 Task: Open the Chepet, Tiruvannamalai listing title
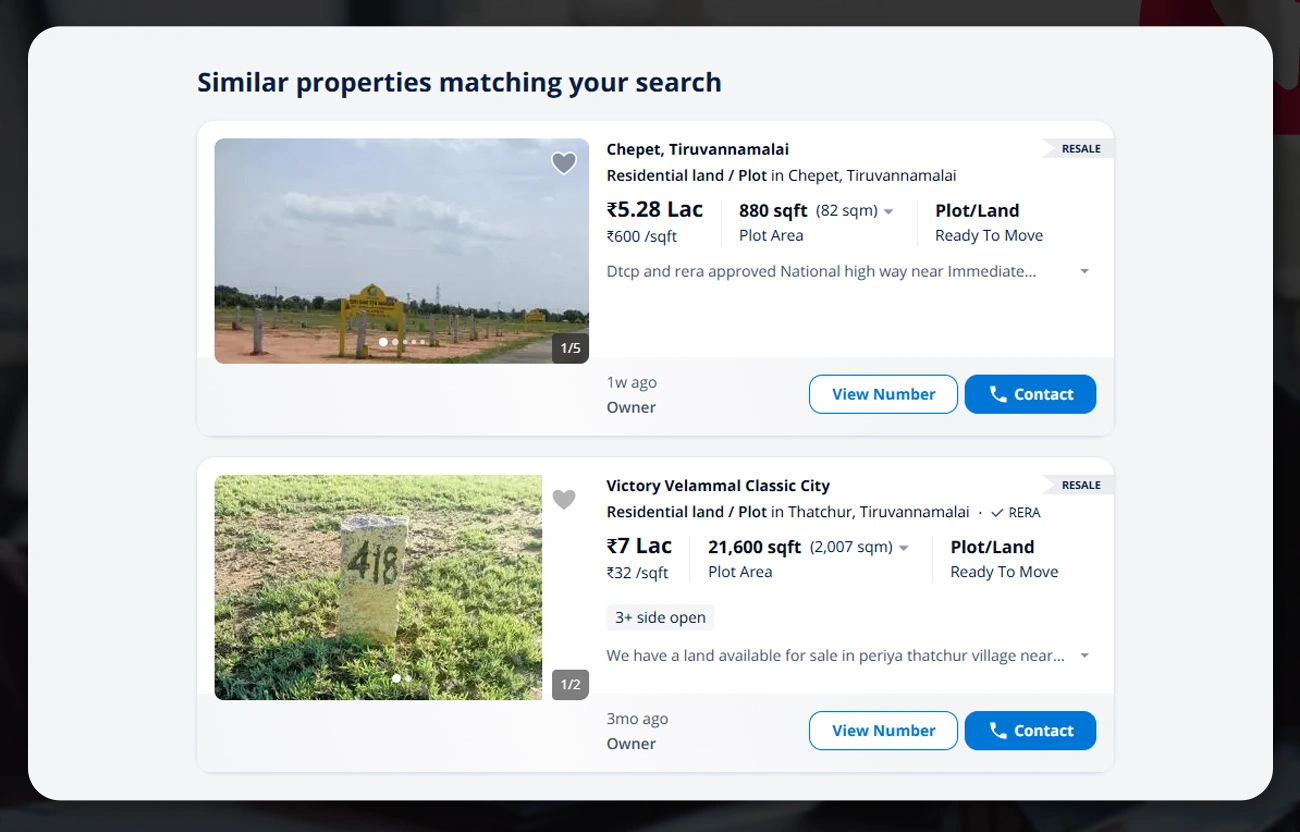tap(697, 149)
